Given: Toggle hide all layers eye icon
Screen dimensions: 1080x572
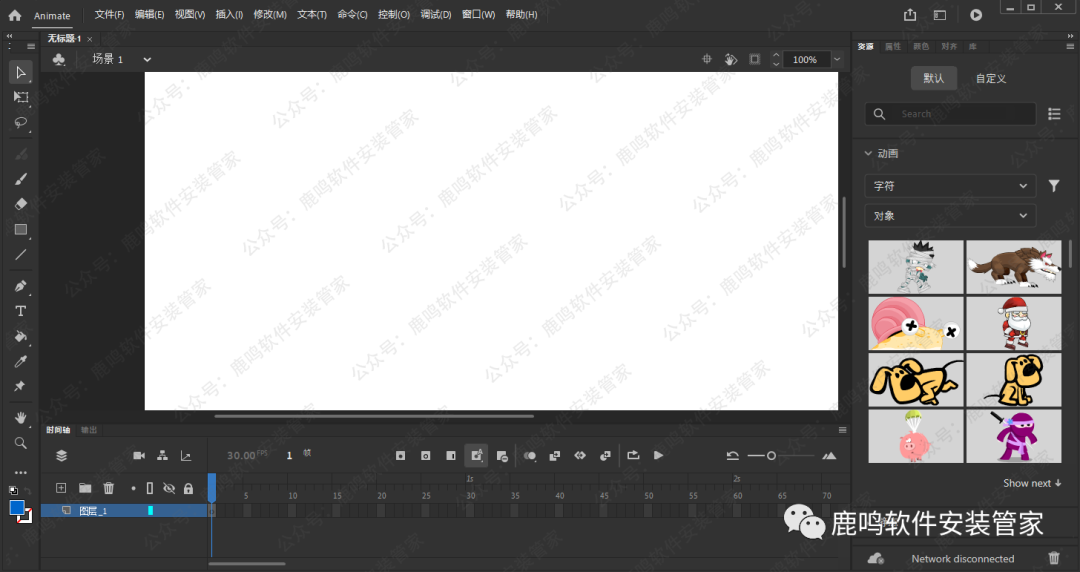Looking at the screenshot, I should (169, 488).
